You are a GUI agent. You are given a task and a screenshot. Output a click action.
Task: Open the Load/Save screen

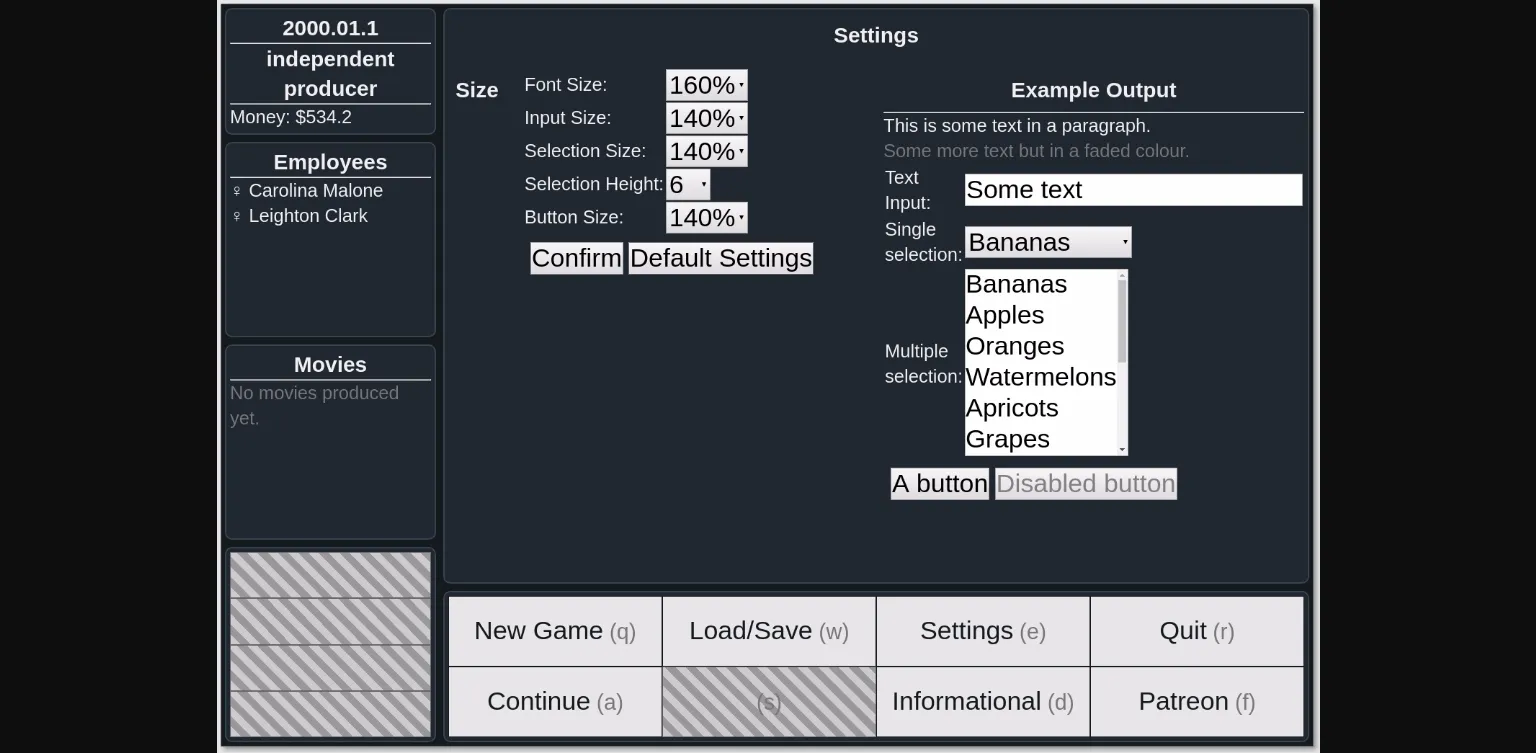pyautogui.click(x=768, y=631)
